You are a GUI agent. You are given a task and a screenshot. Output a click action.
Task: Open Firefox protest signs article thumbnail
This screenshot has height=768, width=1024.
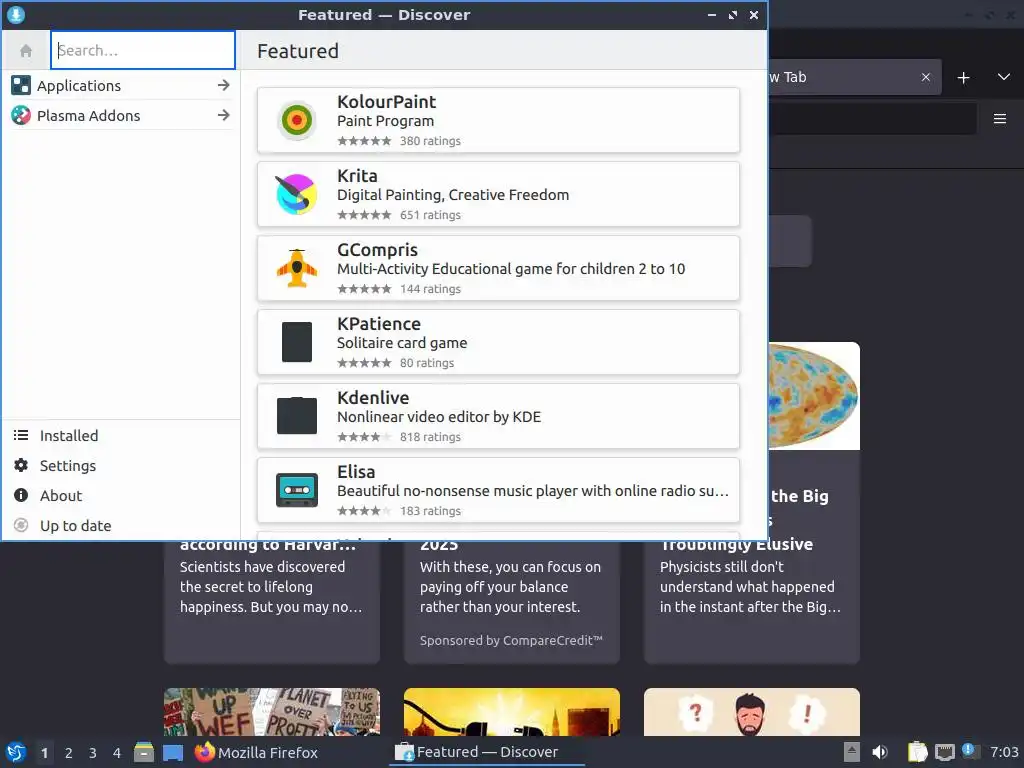point(272,712)
